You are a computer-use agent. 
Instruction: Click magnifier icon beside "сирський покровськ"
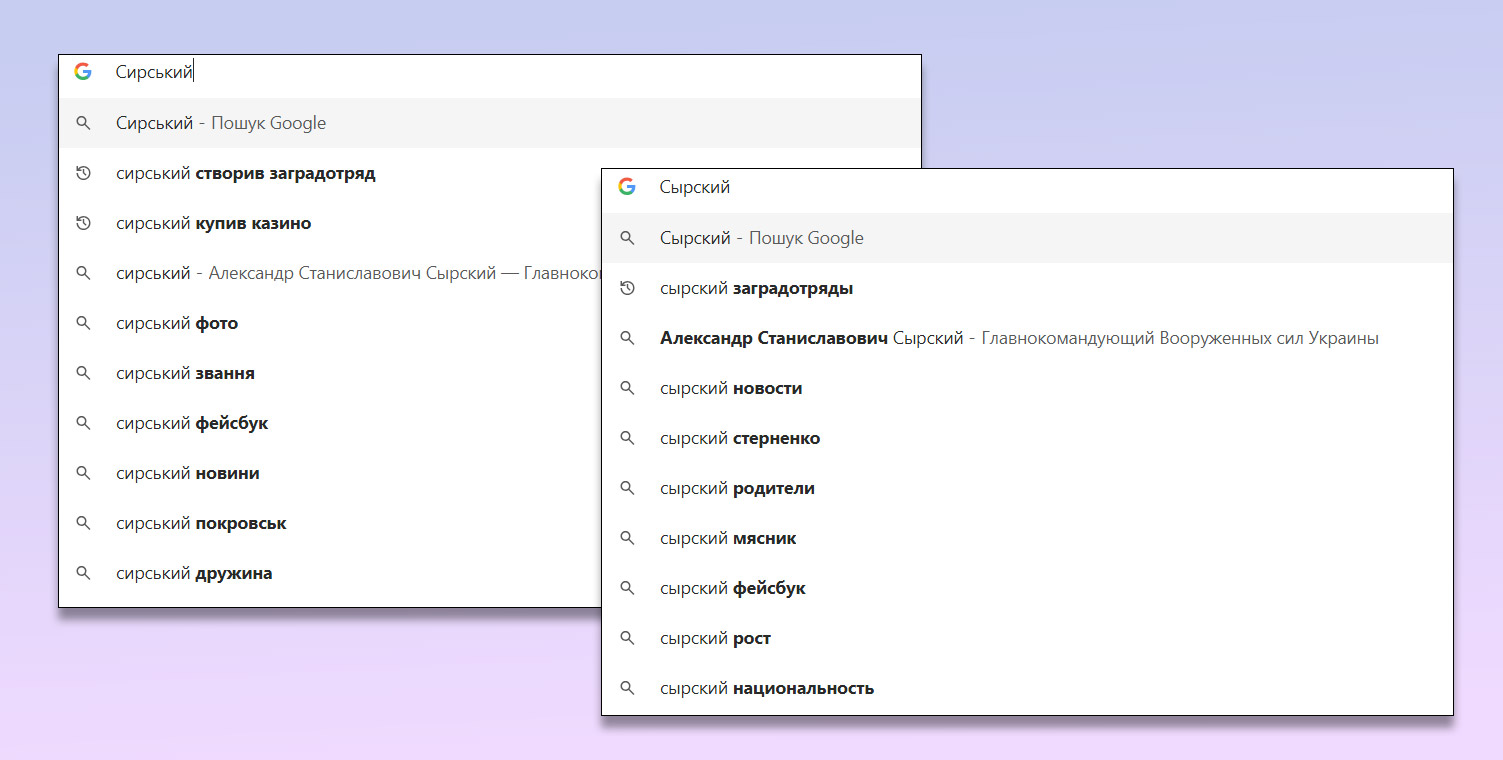83,523
